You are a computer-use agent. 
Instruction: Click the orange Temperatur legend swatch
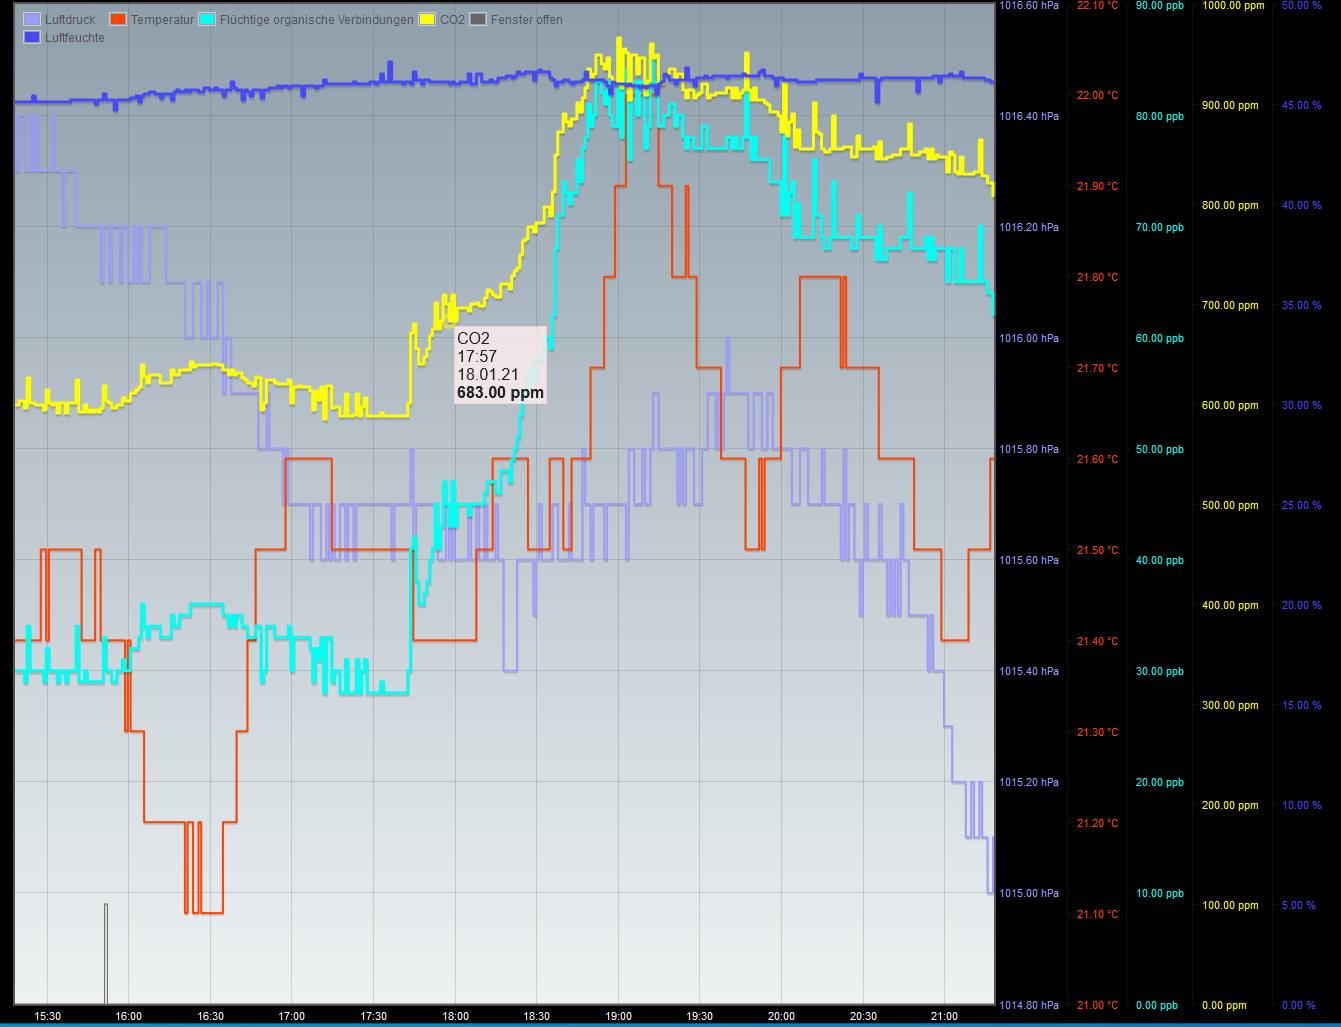coord(118,20)
